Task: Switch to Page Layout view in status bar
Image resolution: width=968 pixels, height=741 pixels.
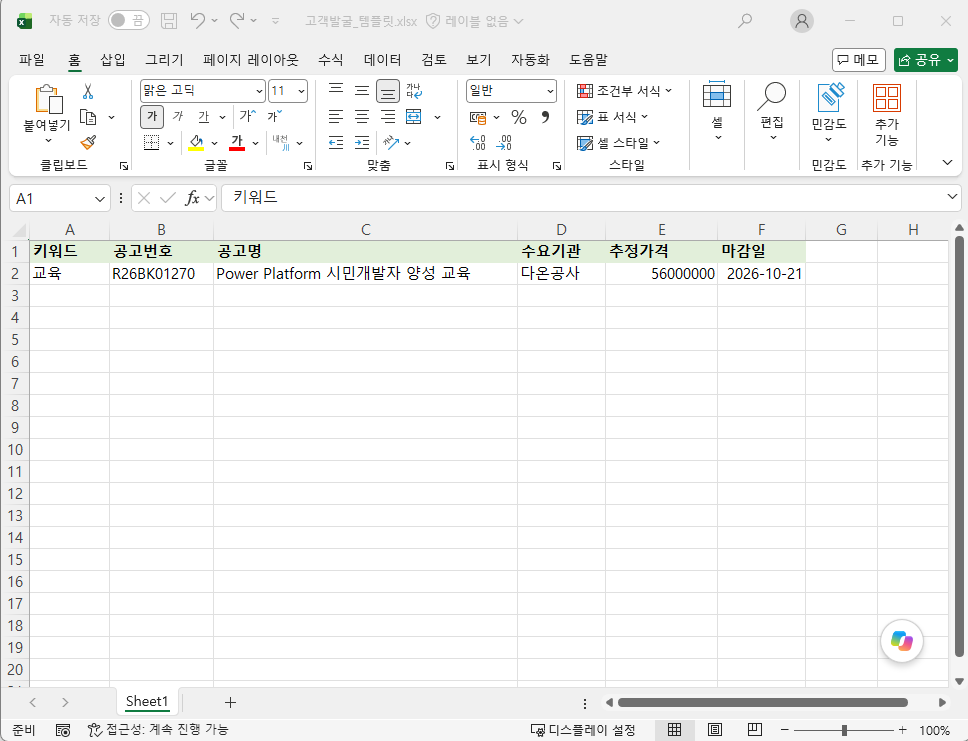Action: [x=714, y=730]
